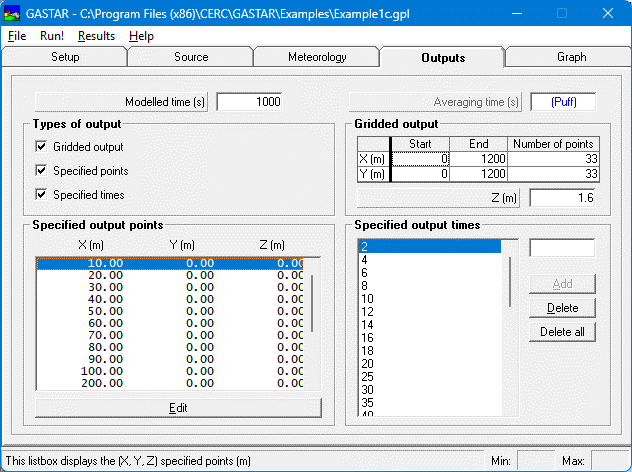Toggle the Specified points checkbox
632x472 pixels.
click(41, 171)
